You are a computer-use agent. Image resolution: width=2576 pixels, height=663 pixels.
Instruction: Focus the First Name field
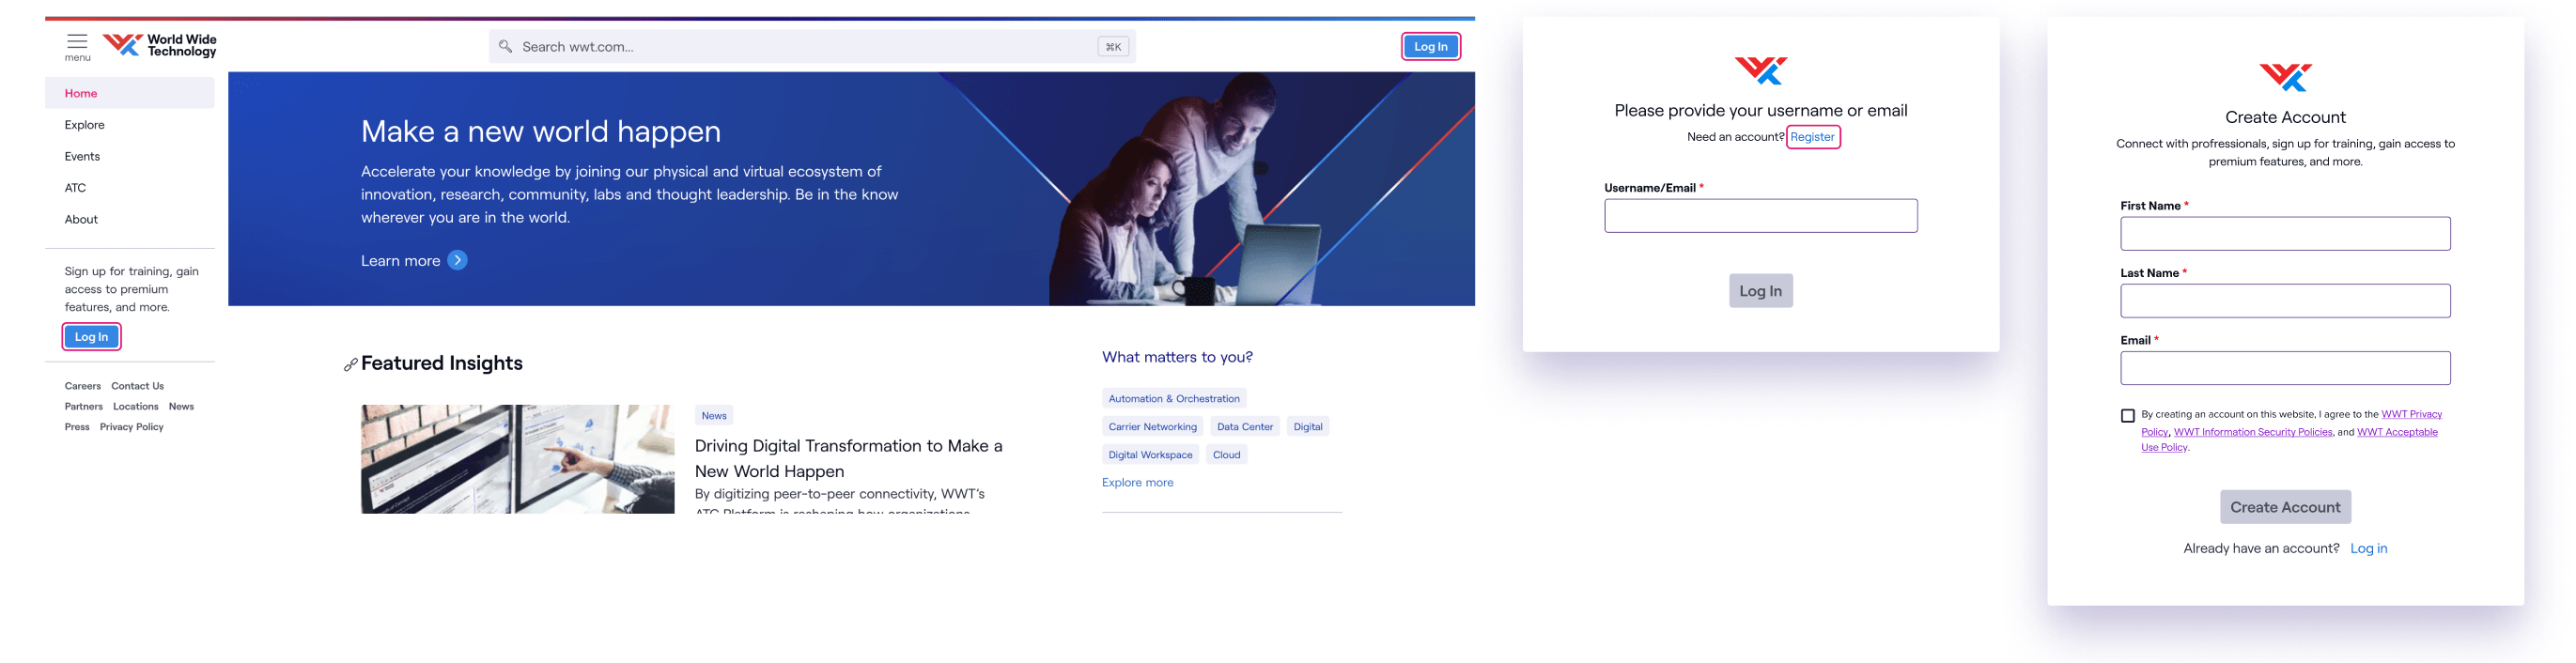tap(2285, 234)
